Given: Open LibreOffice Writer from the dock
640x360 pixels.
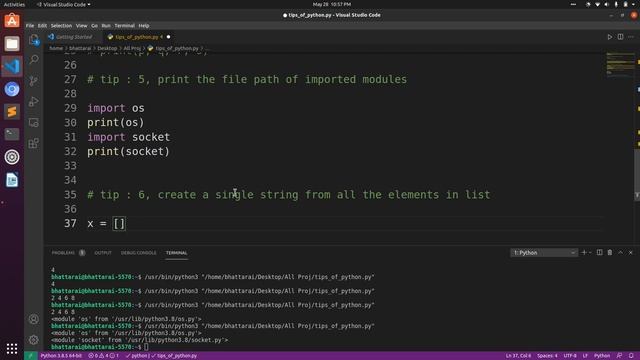Looking at the screenshot, I should 12,180.
